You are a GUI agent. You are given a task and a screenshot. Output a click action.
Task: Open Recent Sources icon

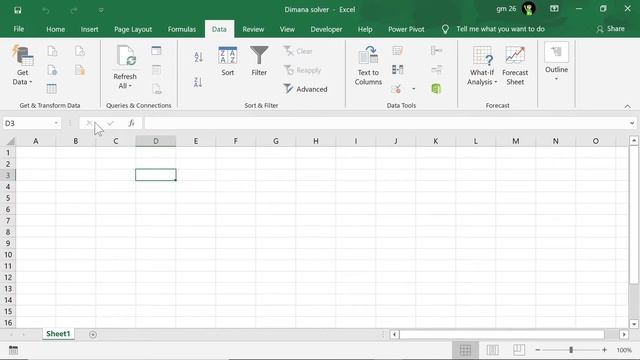point(80,51)
